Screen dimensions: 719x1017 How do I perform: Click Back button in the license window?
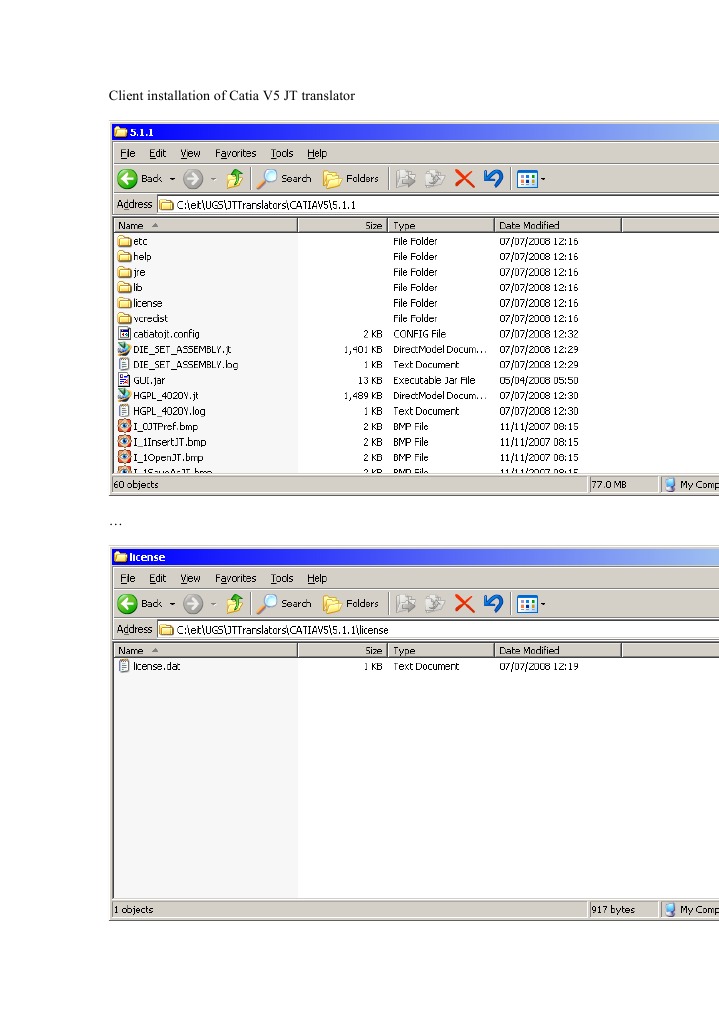[x=138, y=604]
